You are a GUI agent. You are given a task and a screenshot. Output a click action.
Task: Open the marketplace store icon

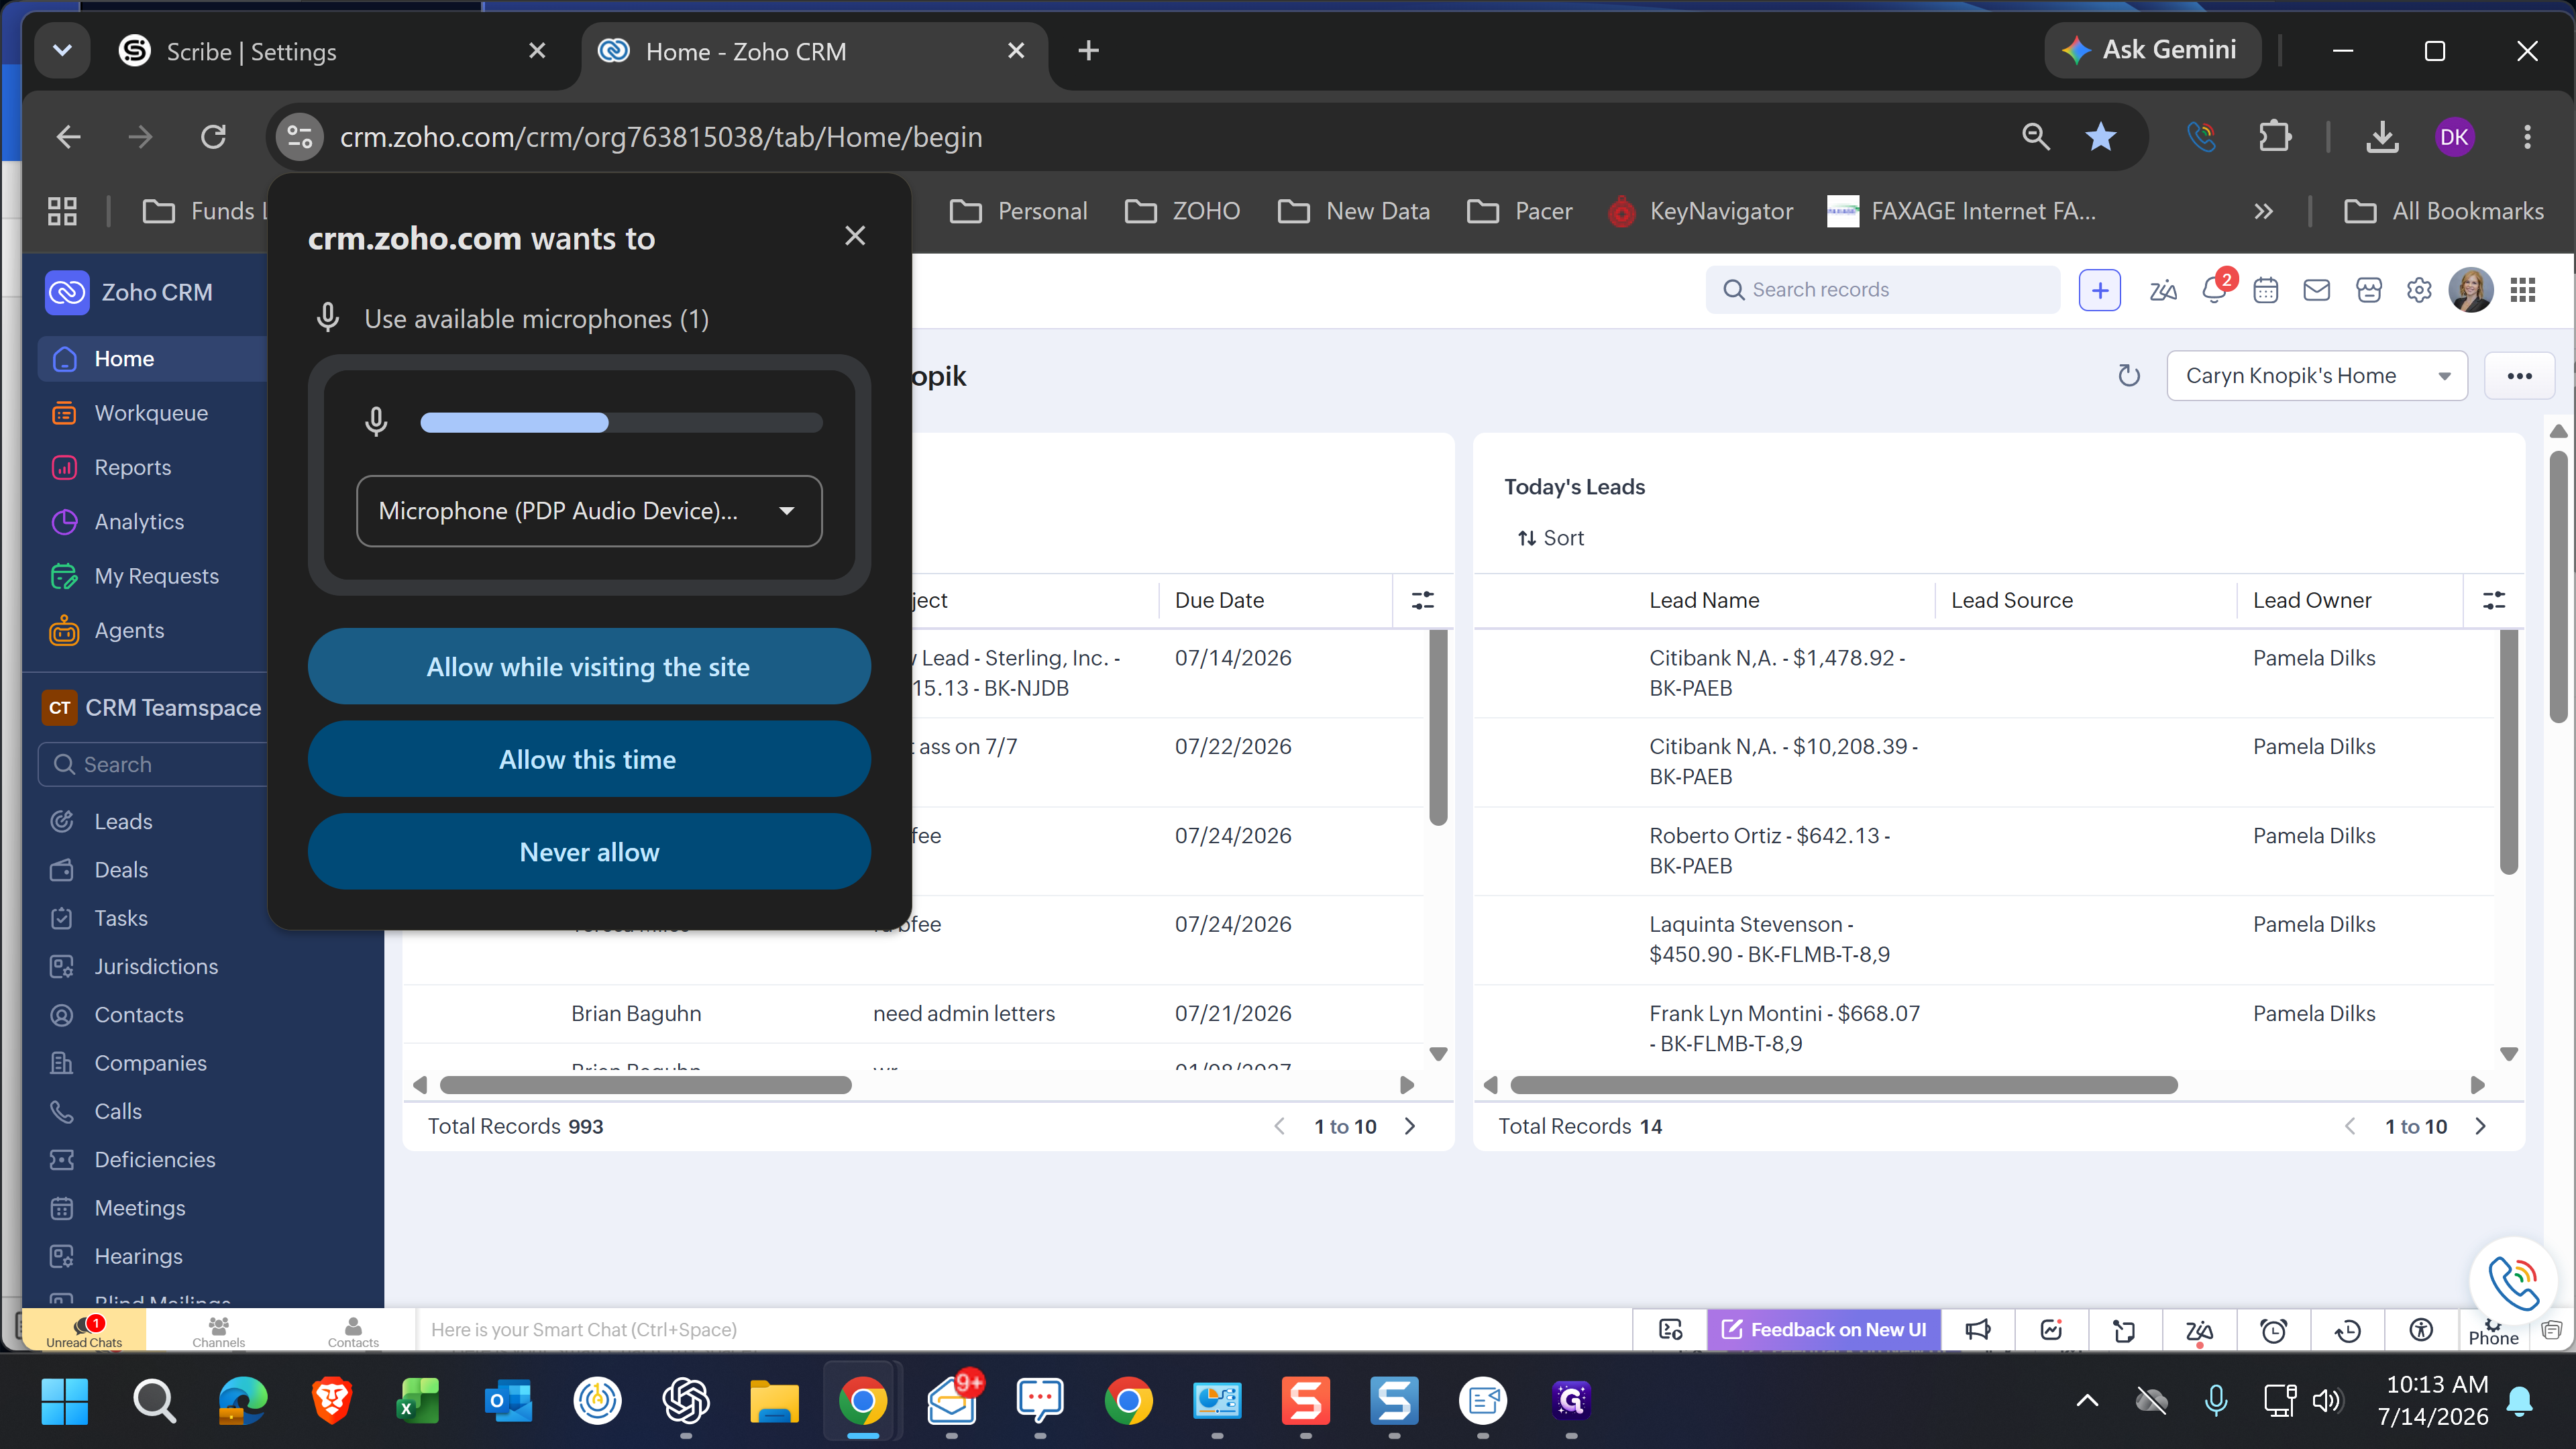point(2368,291)
